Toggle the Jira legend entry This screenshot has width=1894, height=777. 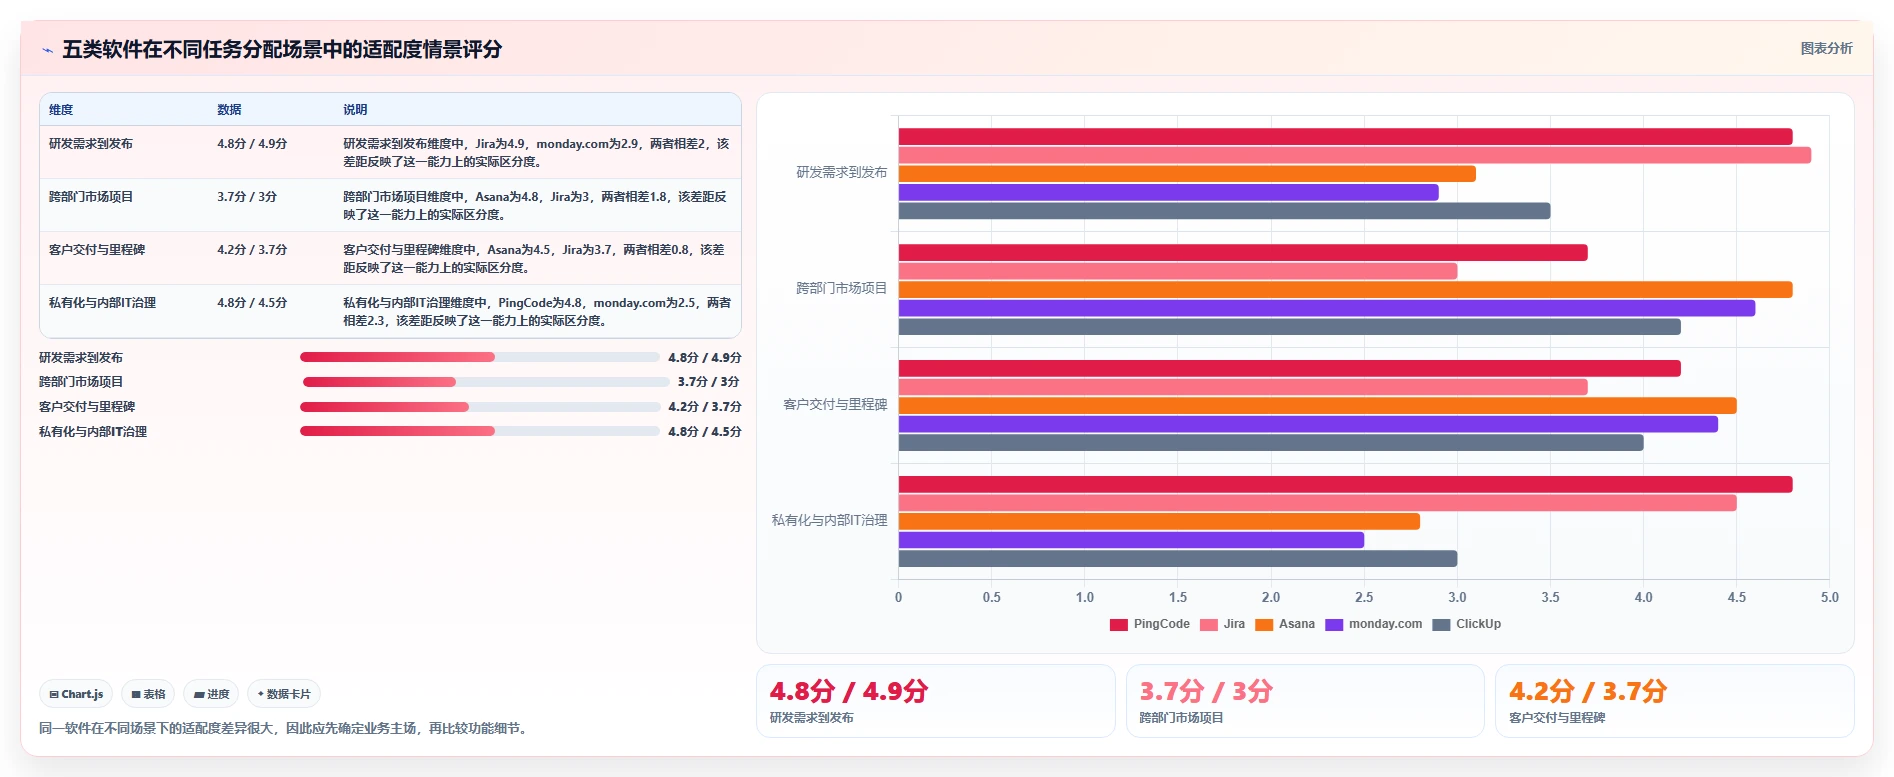point(1222,624)
